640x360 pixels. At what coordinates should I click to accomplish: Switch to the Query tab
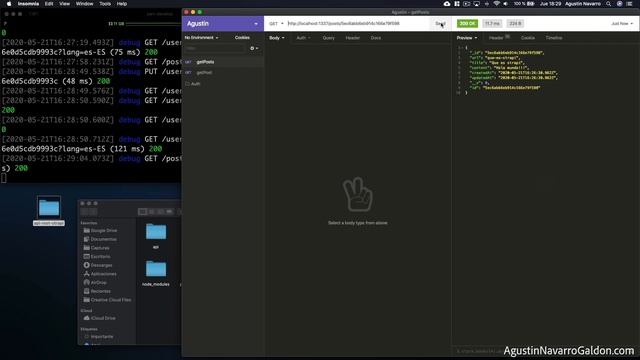point(329,38)
